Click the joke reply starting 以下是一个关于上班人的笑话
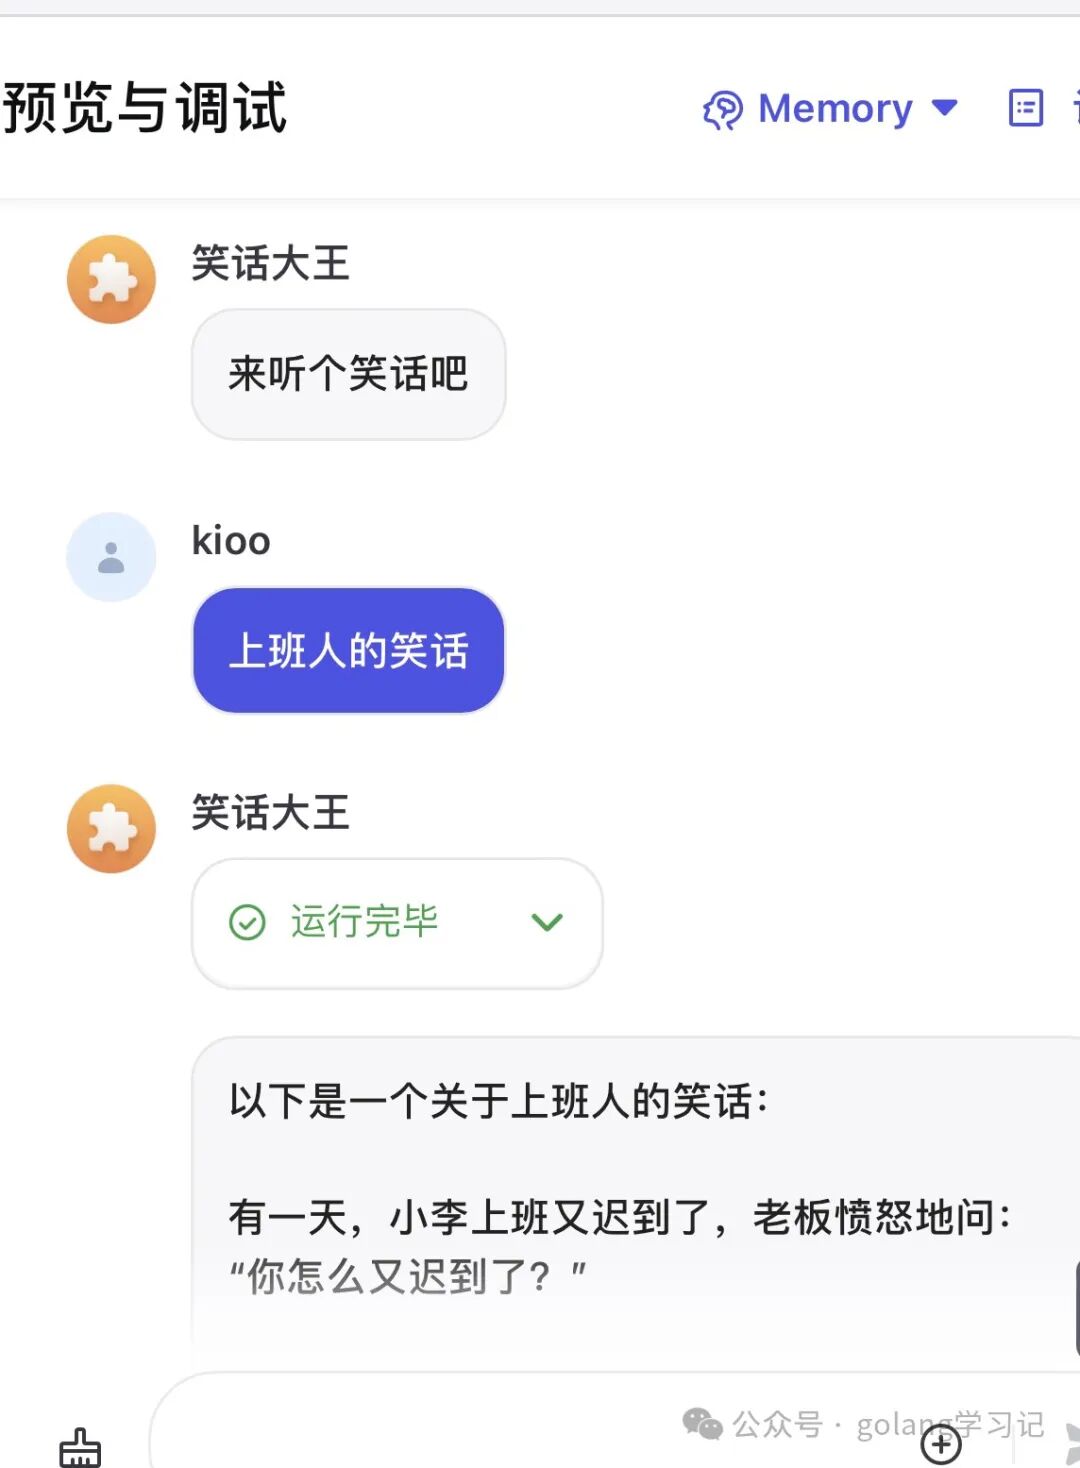 click(x=620, y=1190)
